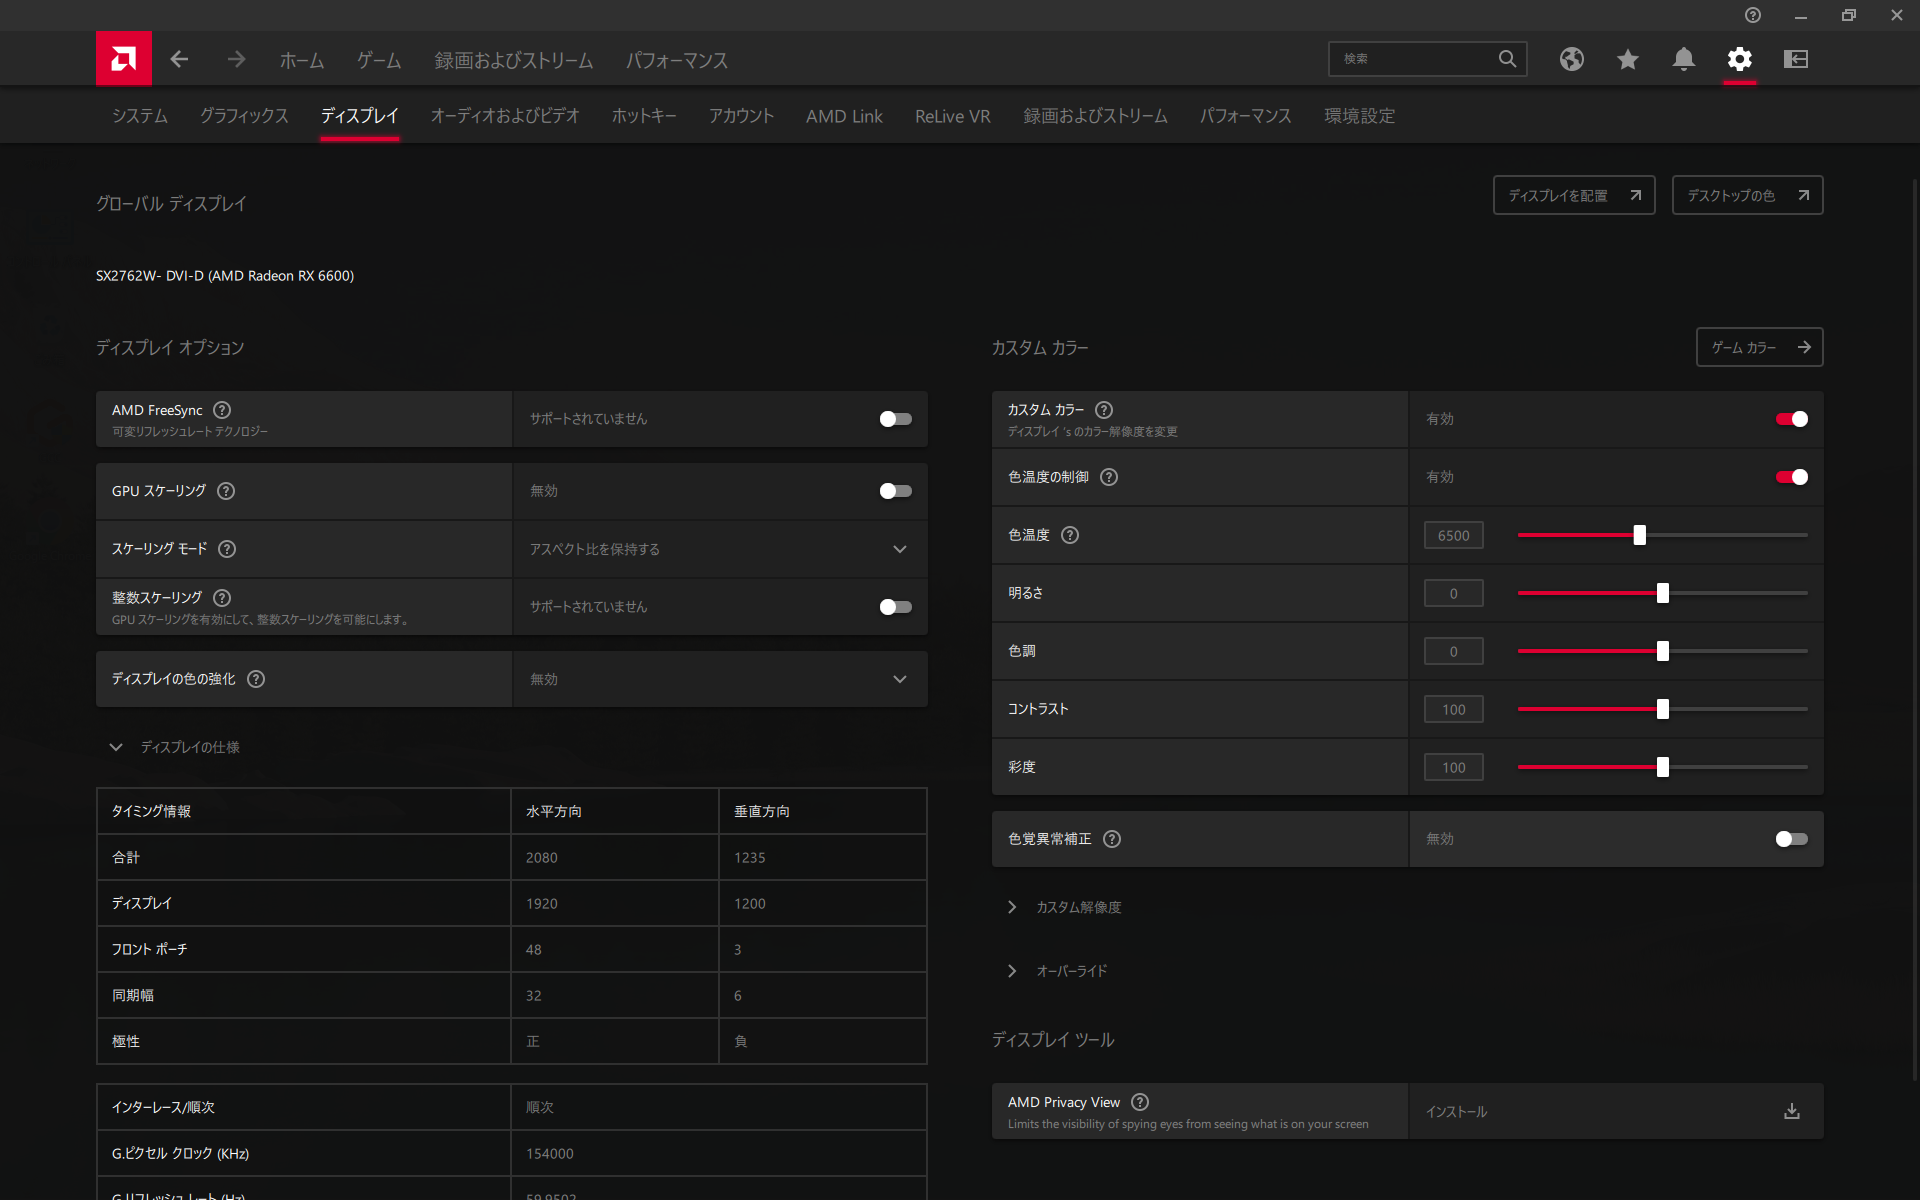The height and width of the screenshot is (1200, 1920).
Task: Click the AMD logo home icon
Action: pyautogui.click(x=124, y=59)
